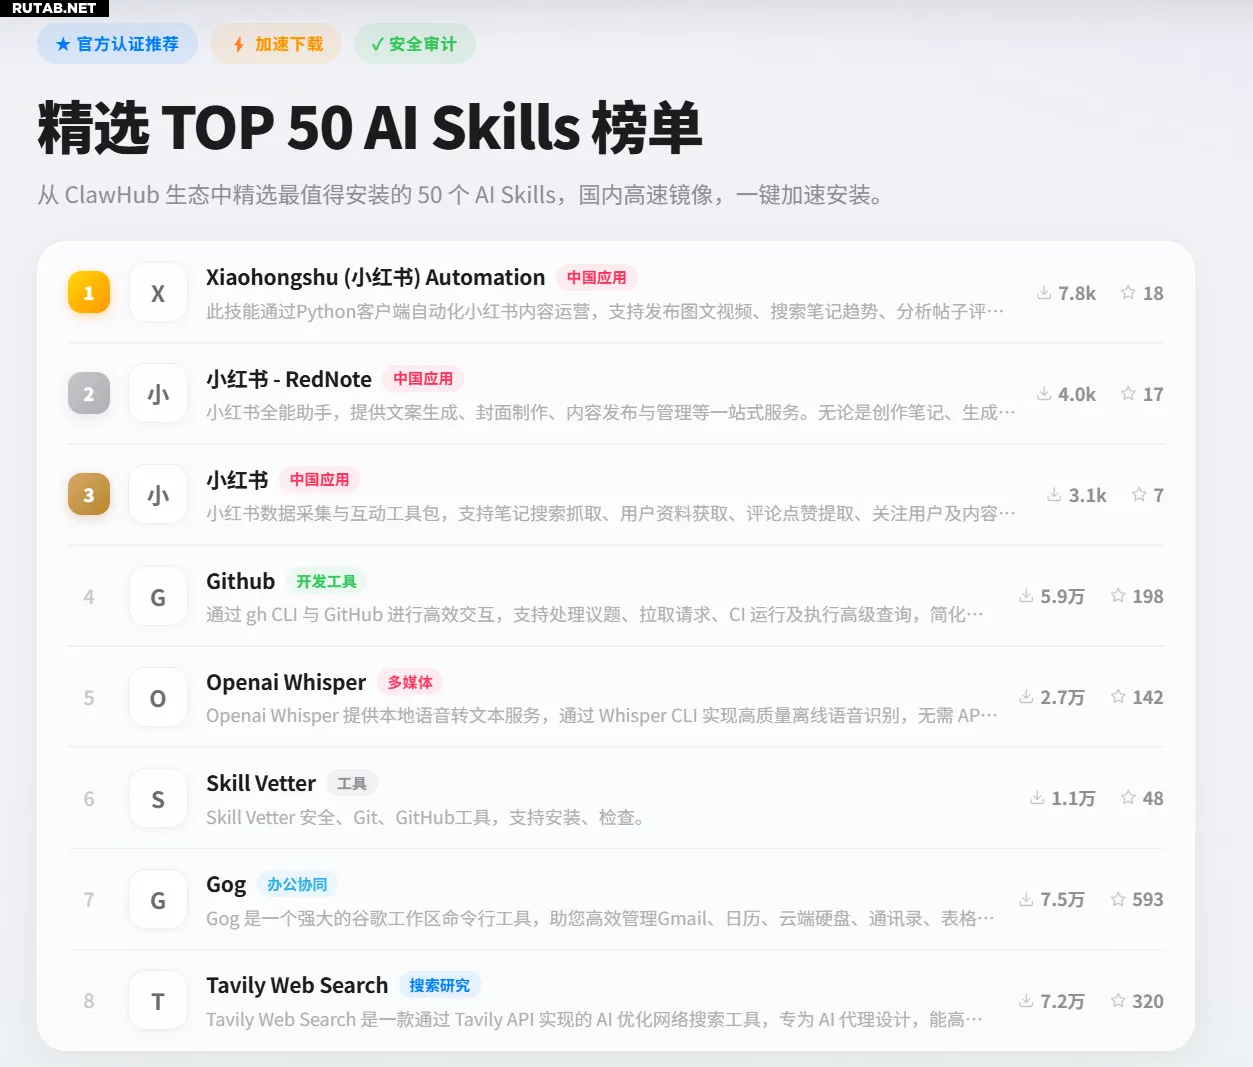This screenshot has height=1067, width=1253.
Task: Click the T avatar icon for Tavily Web Search
Action: (x=158, y=1001)
